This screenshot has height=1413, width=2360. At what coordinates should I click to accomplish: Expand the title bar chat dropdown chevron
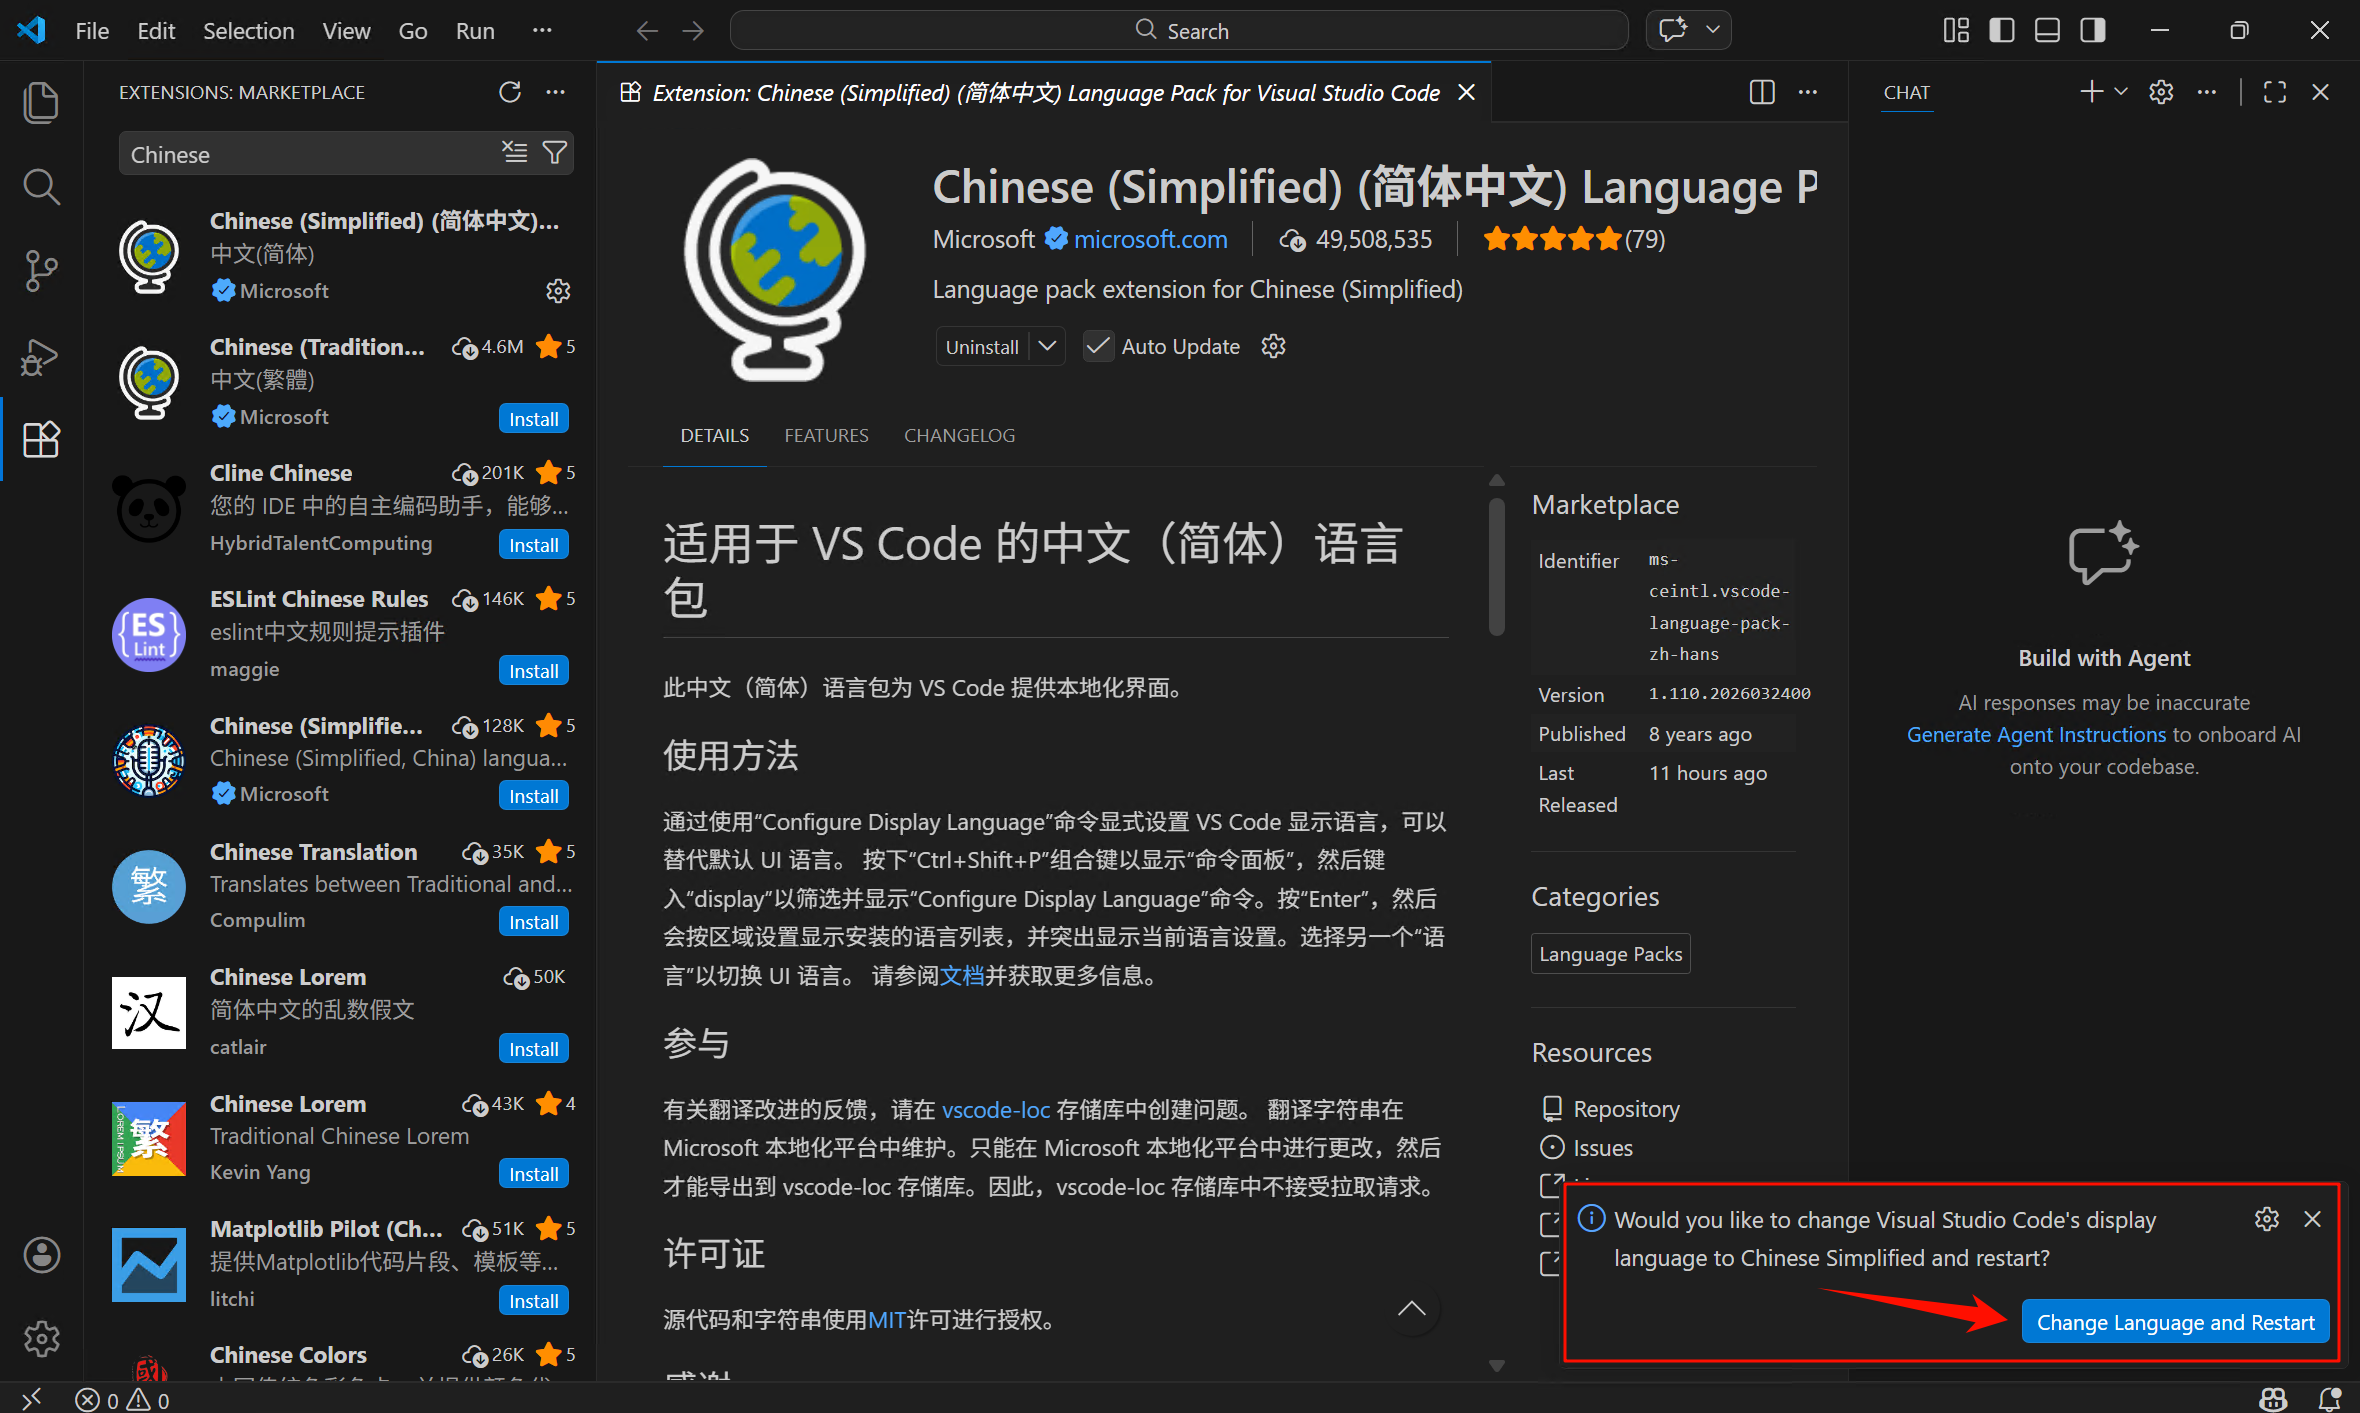tap(1713, 30)
